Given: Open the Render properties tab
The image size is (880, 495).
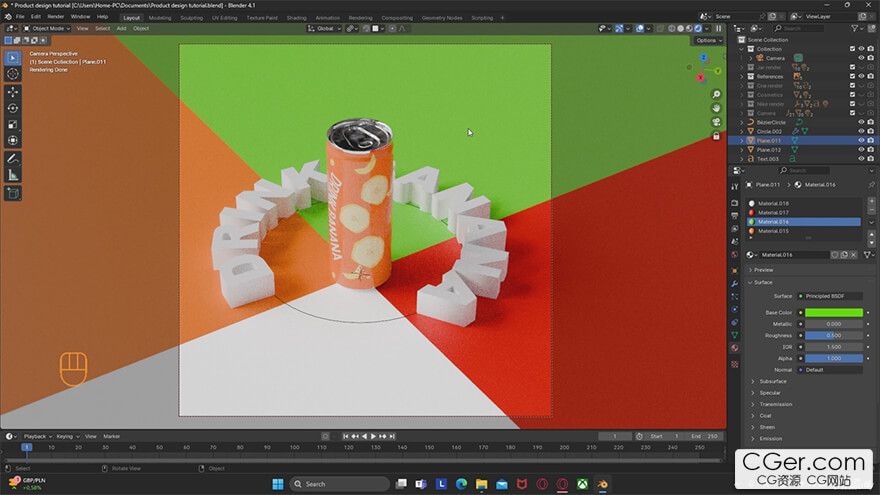Looking at the screenshot, I should point(735,203).
